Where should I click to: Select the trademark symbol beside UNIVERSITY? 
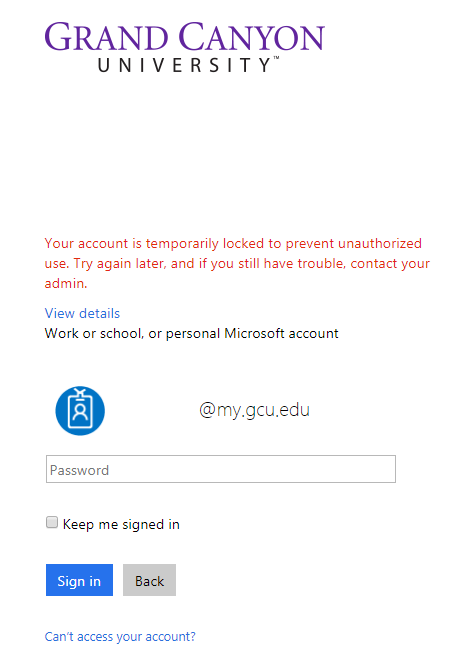[x=276, y=58]
